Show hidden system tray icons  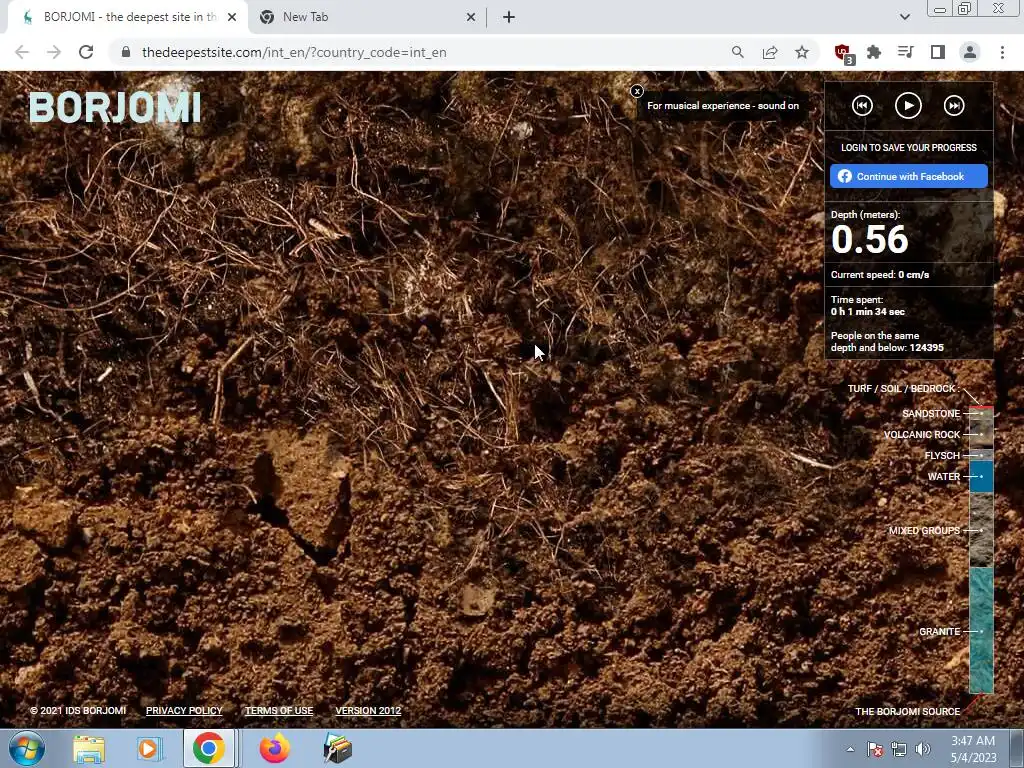point(850,749)
